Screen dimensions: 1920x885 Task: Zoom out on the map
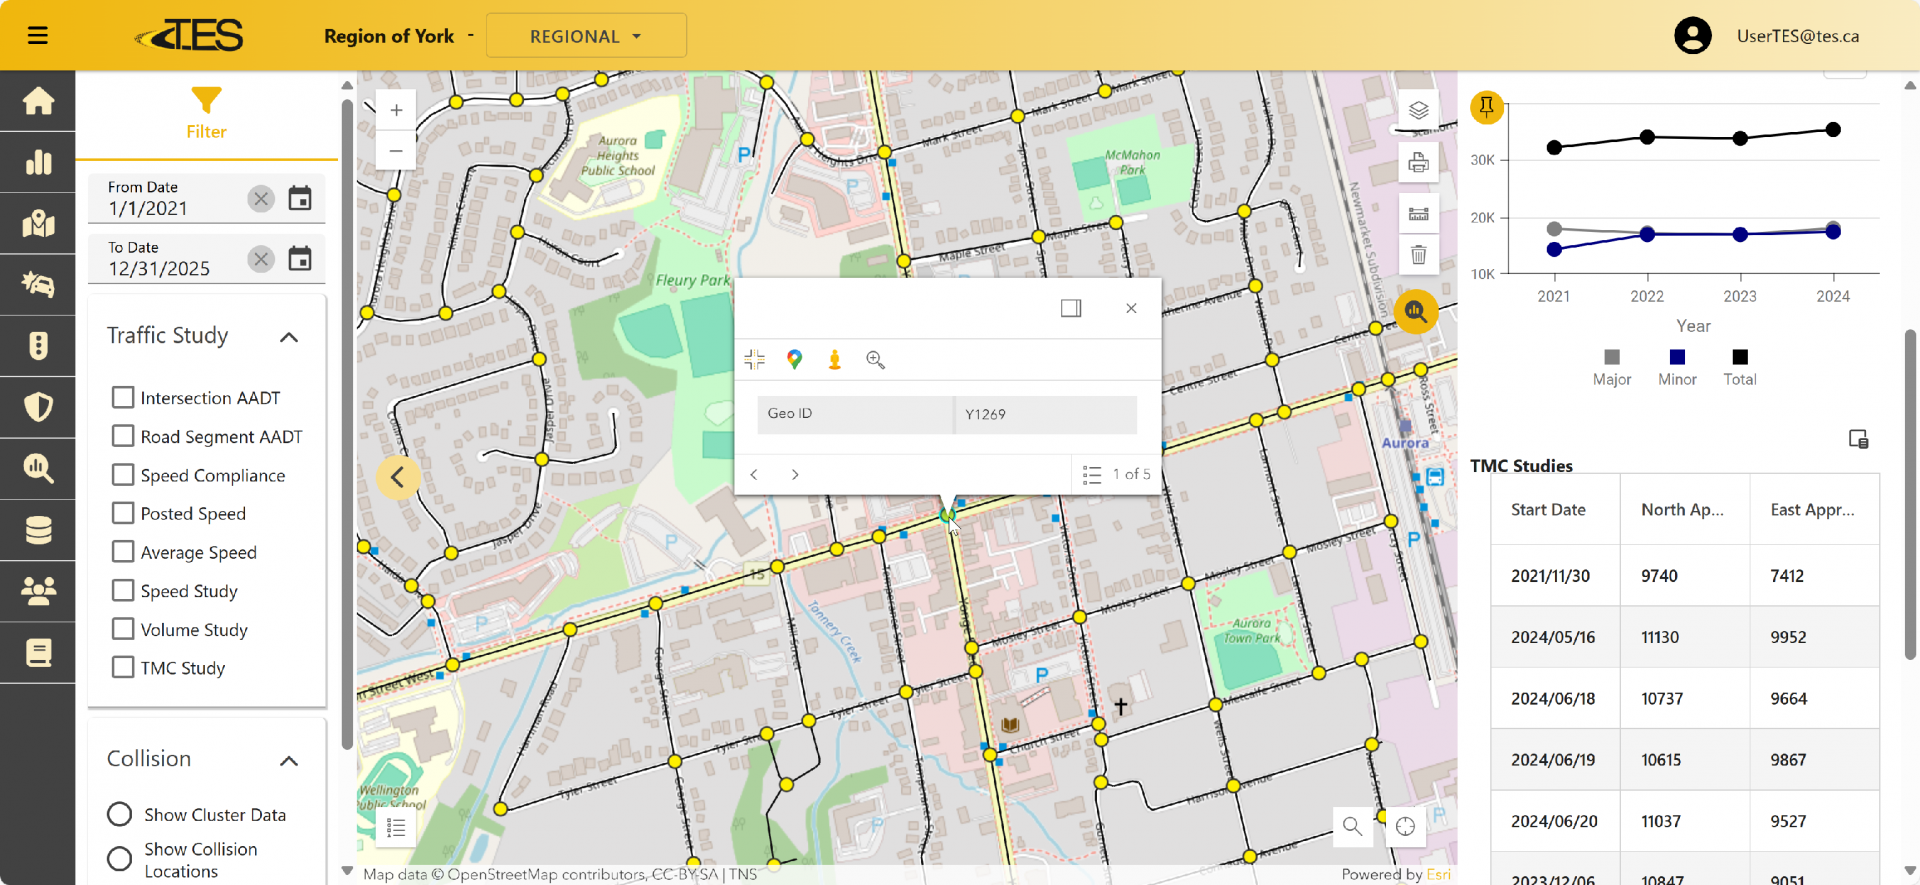click(x=396, y=151)
